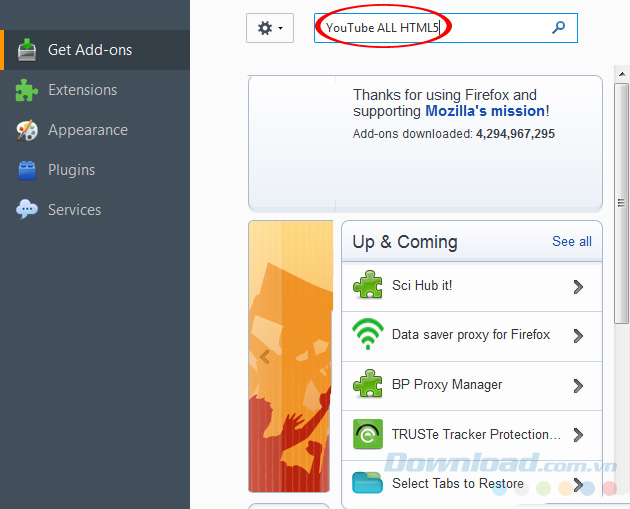Go to the Services panel
This screenshot has width=630, height=509.
tap(74, 210)
